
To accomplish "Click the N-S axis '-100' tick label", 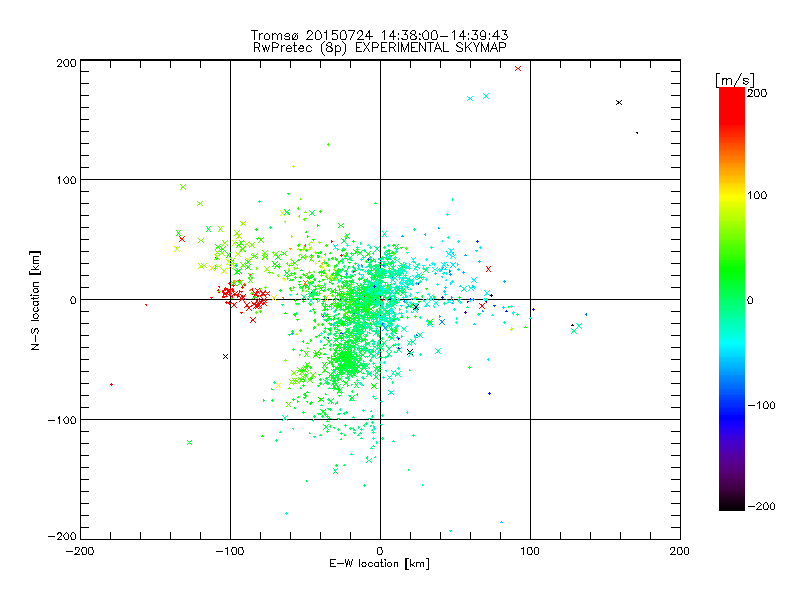I will pos(62,420).
